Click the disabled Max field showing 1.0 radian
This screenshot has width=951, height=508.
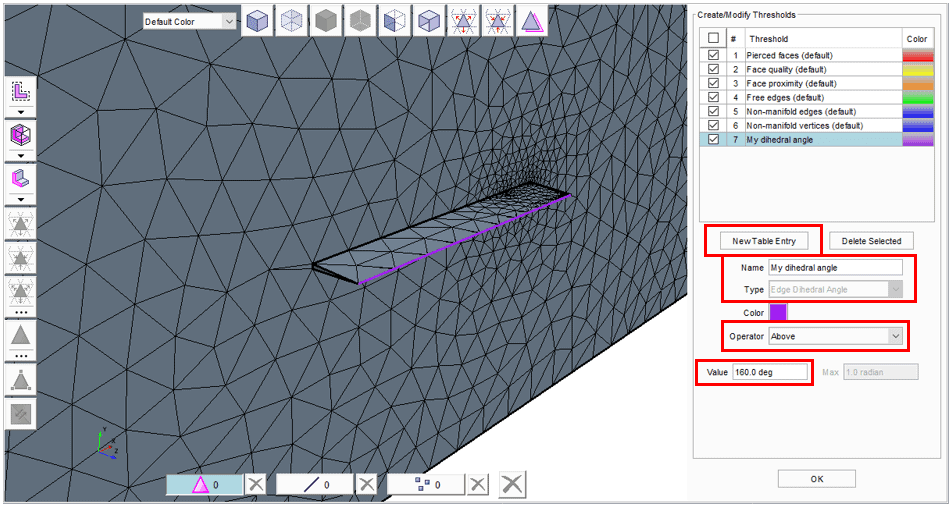tap(881, 372)
